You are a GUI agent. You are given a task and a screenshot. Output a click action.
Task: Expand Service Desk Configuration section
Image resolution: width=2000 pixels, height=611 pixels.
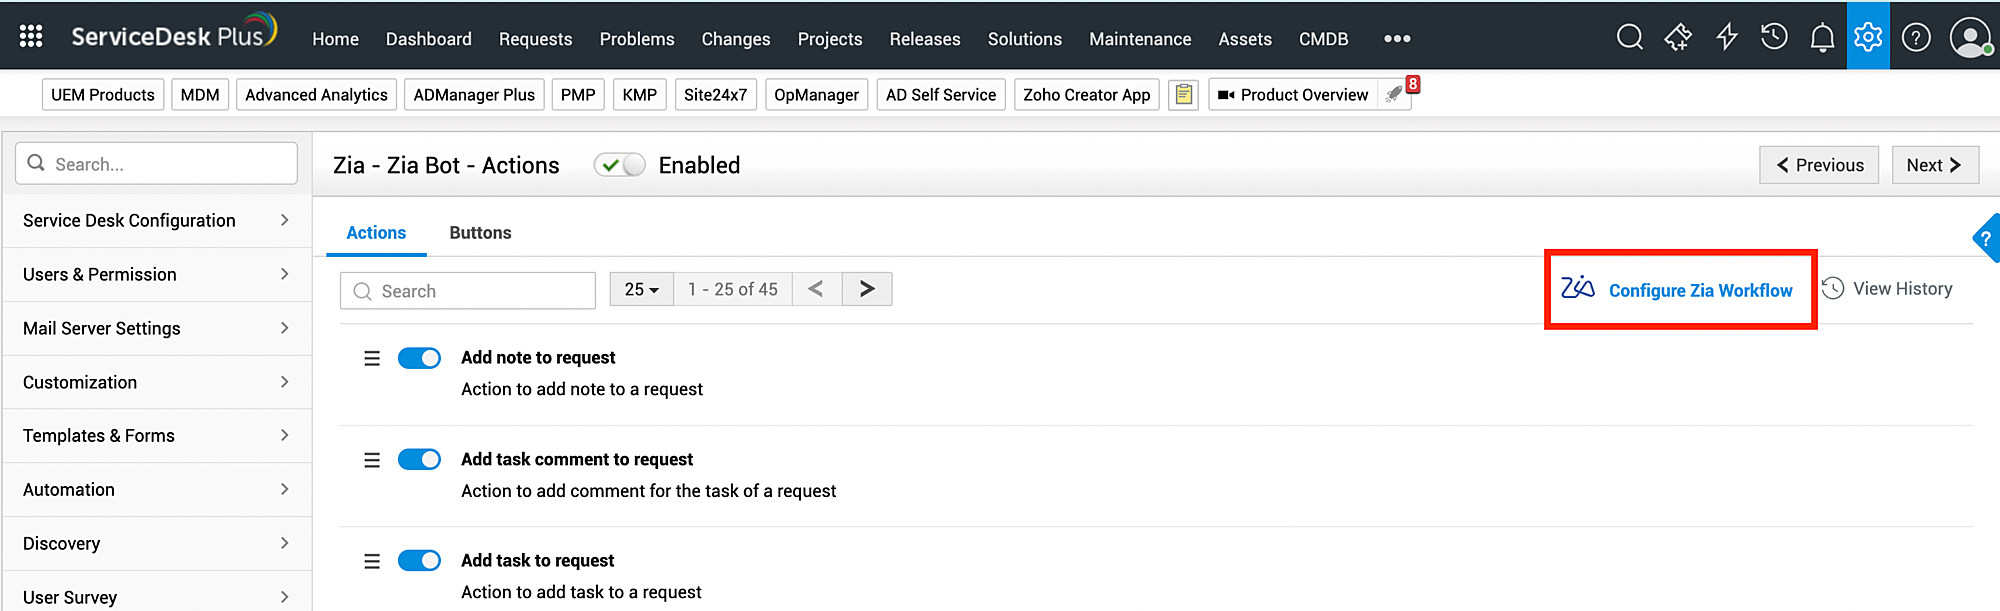pos(157,220)
